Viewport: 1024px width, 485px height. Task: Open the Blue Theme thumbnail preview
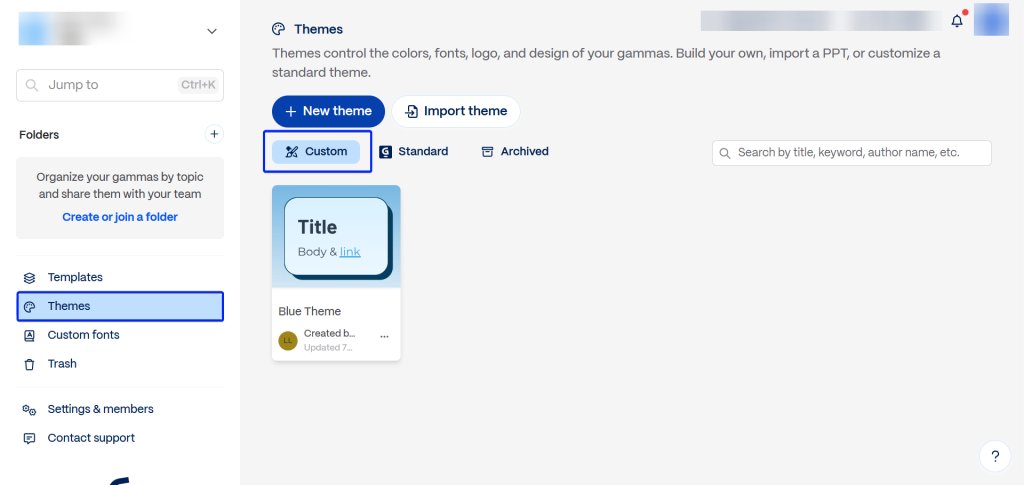click(336, 237)
